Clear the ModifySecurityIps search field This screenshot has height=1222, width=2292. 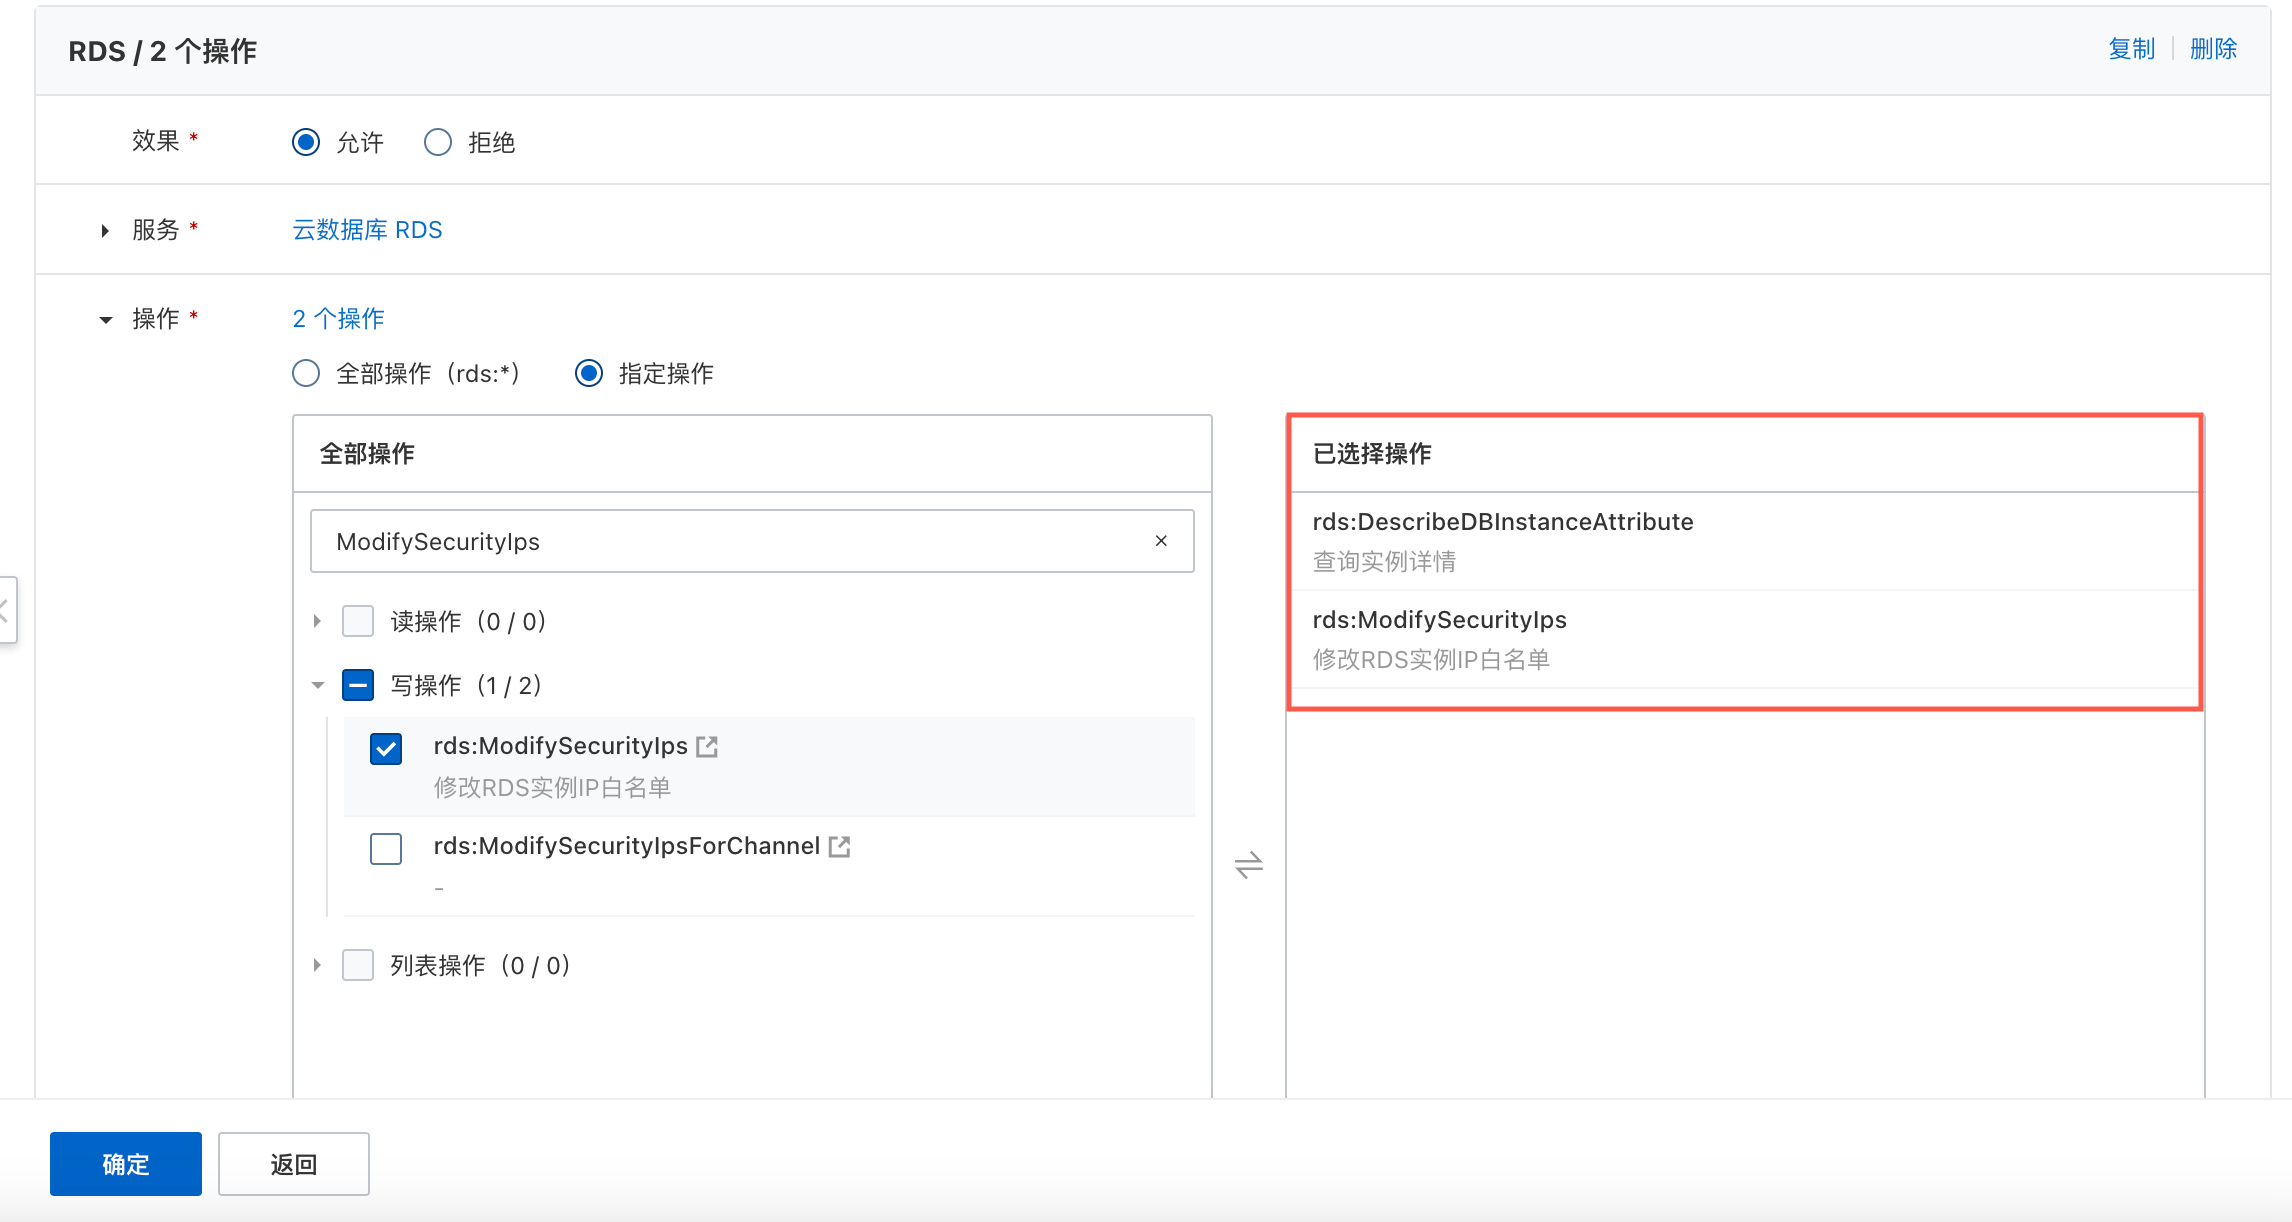[x=1161, y=541]
